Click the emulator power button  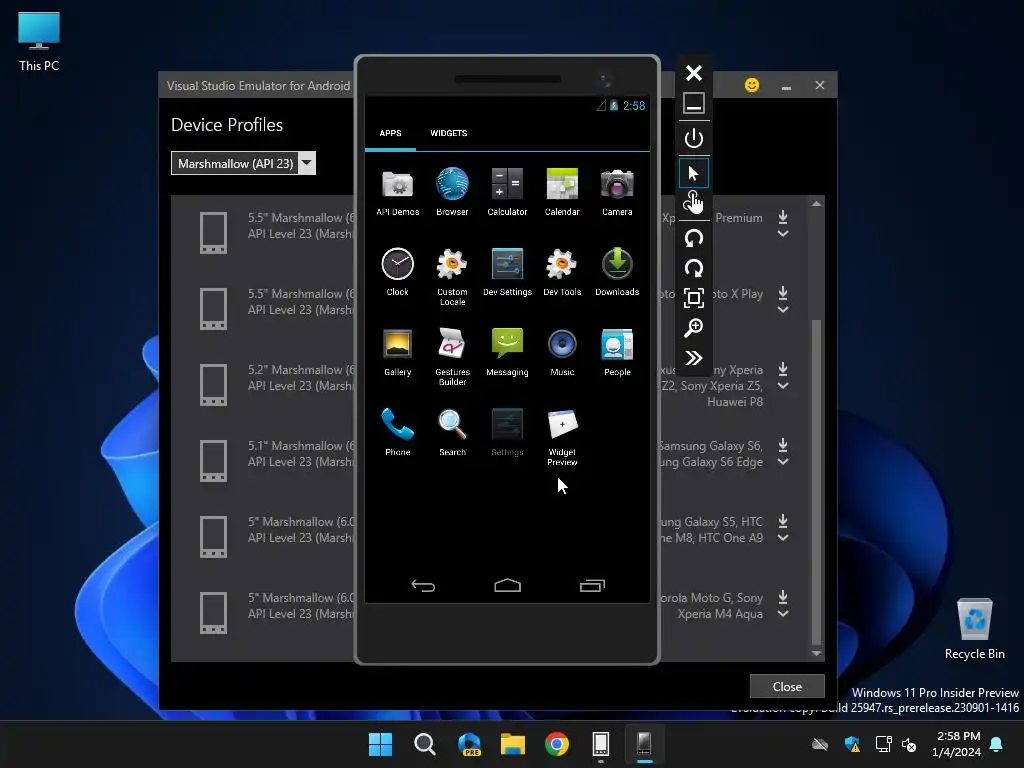click(694, 138)
